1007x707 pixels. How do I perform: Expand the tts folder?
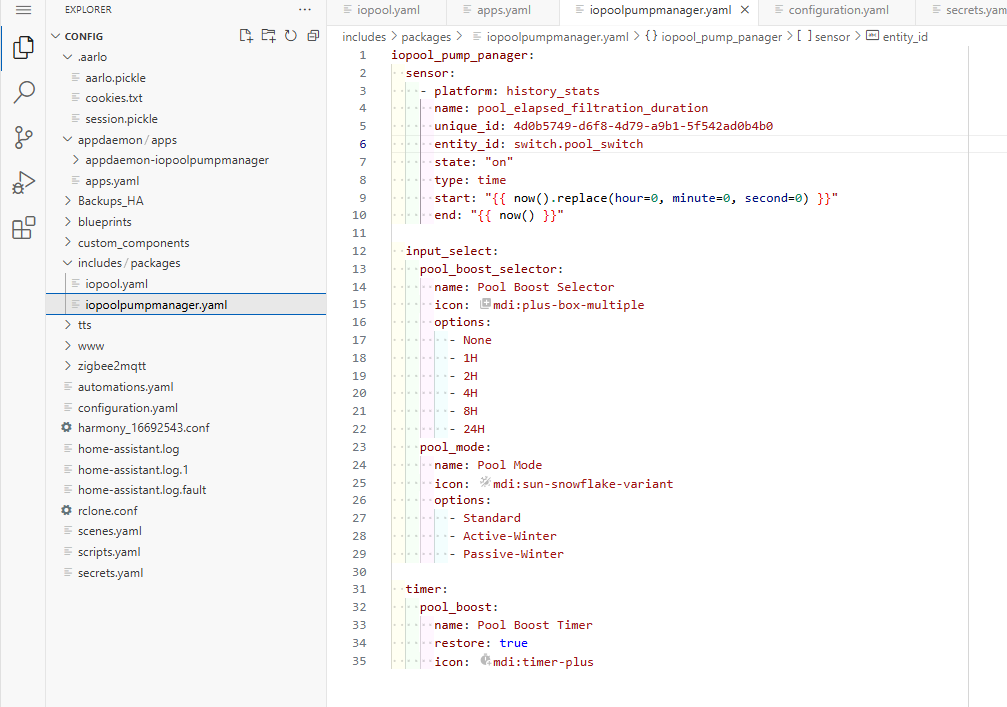(x=67, y=325)
